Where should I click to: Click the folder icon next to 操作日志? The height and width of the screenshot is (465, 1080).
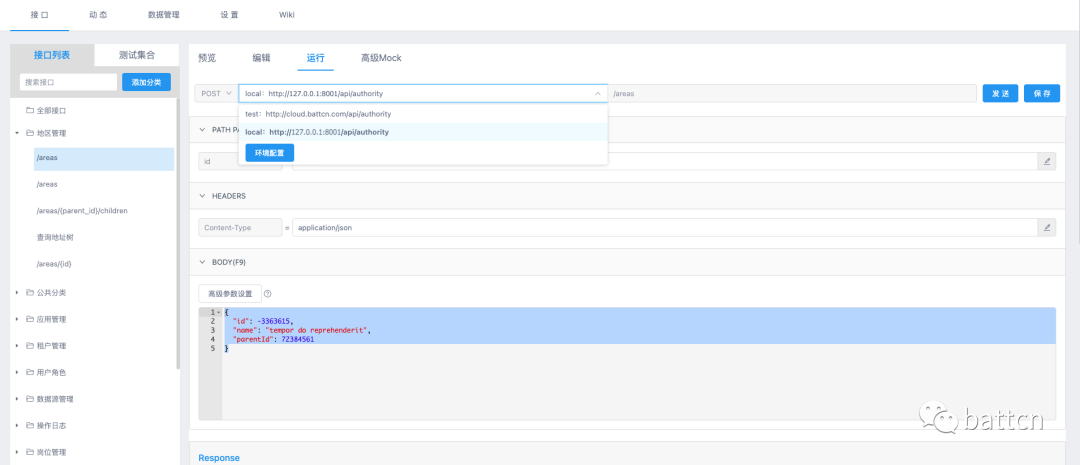click(30, 425)
